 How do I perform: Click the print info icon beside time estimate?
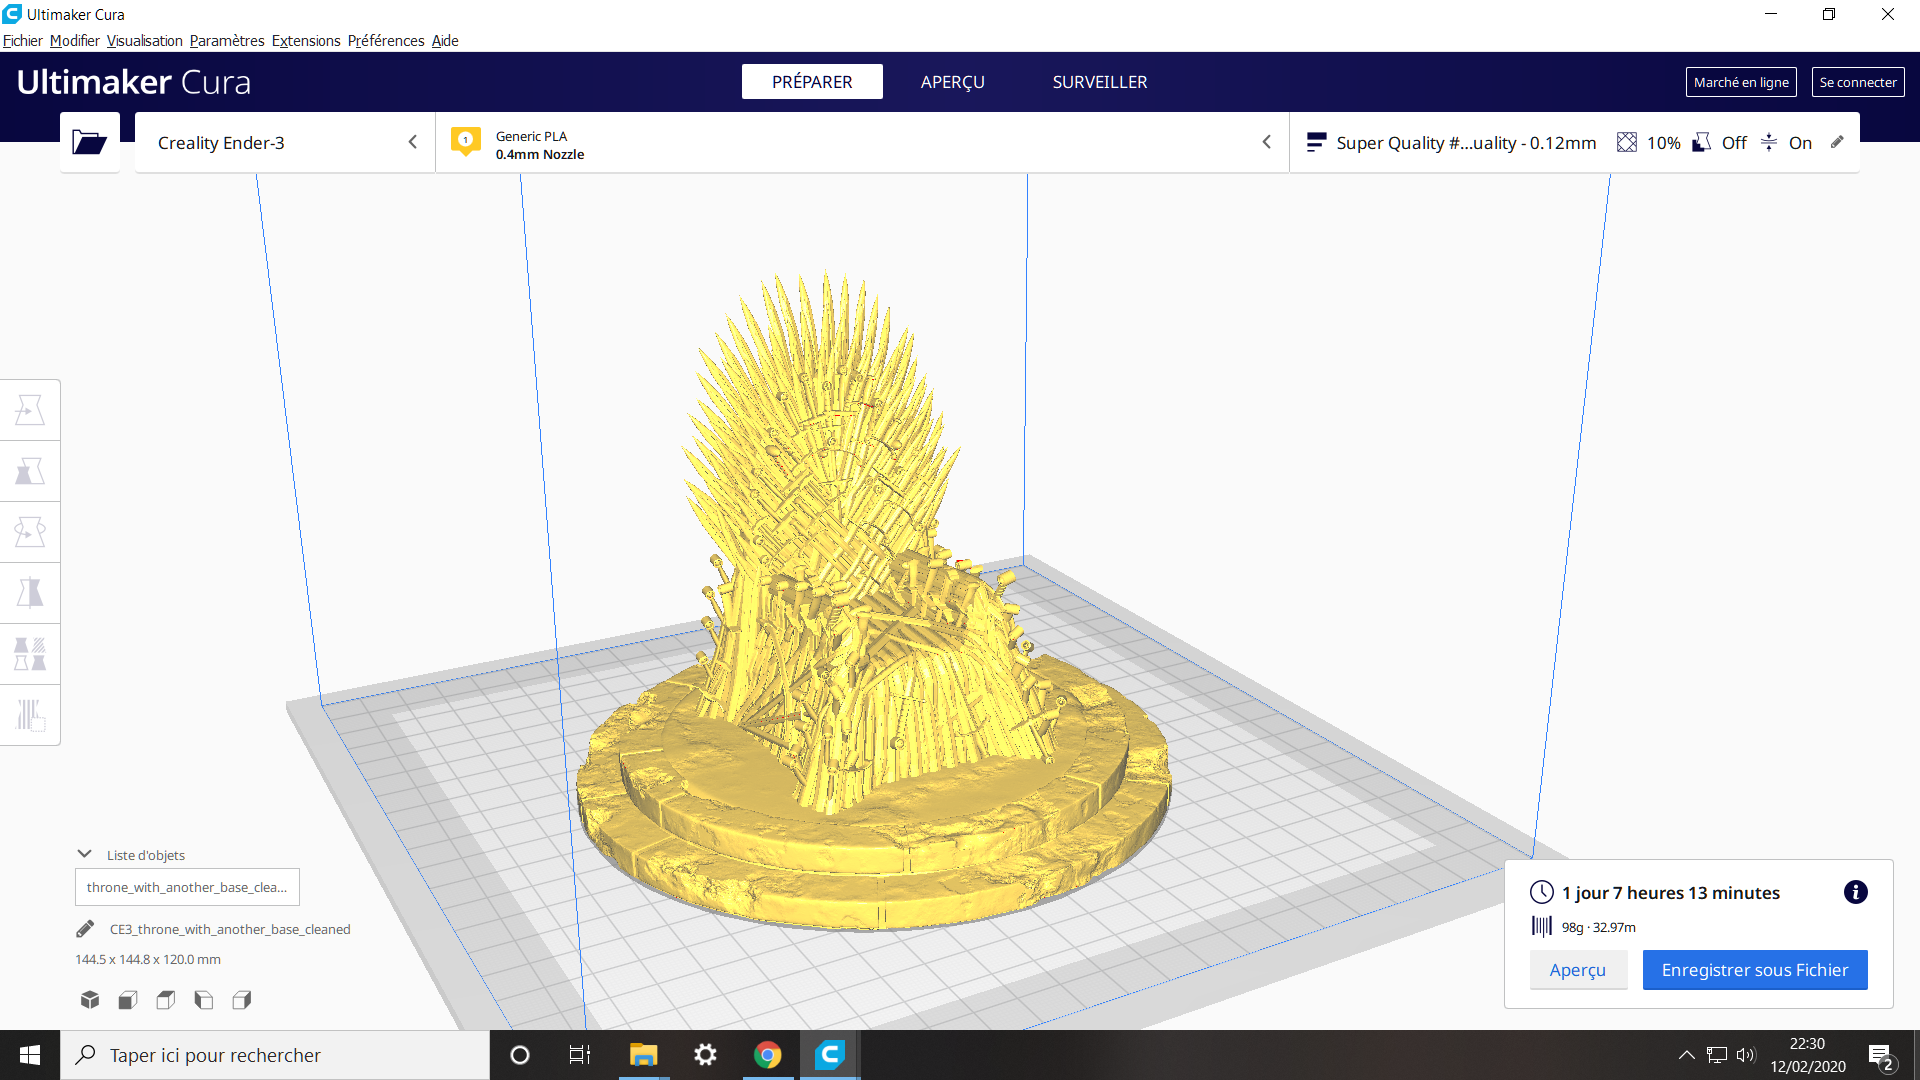coord(1855,892)
